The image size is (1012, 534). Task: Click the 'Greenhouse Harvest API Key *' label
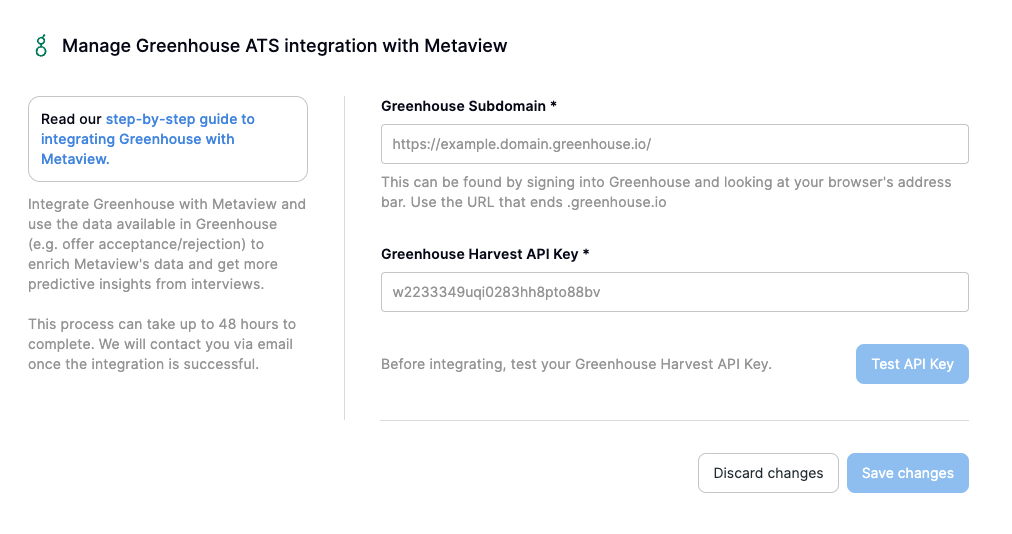pyautogui.click(x=485, y=254)
